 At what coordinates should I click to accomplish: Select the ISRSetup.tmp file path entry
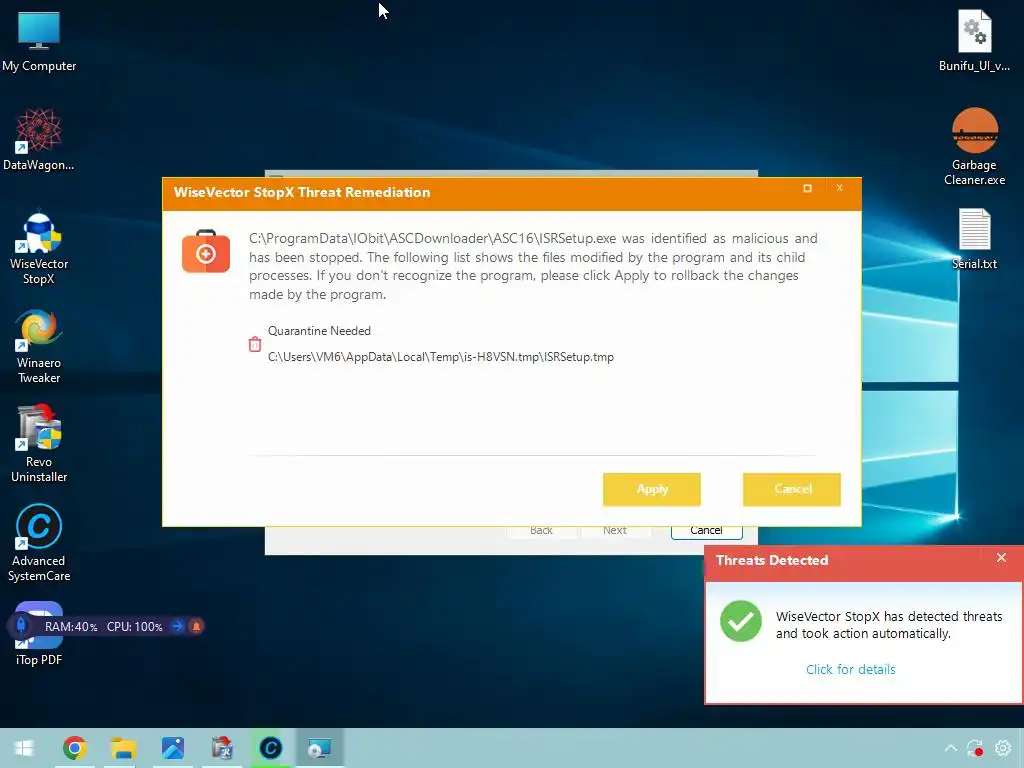(x=441, y=357)
